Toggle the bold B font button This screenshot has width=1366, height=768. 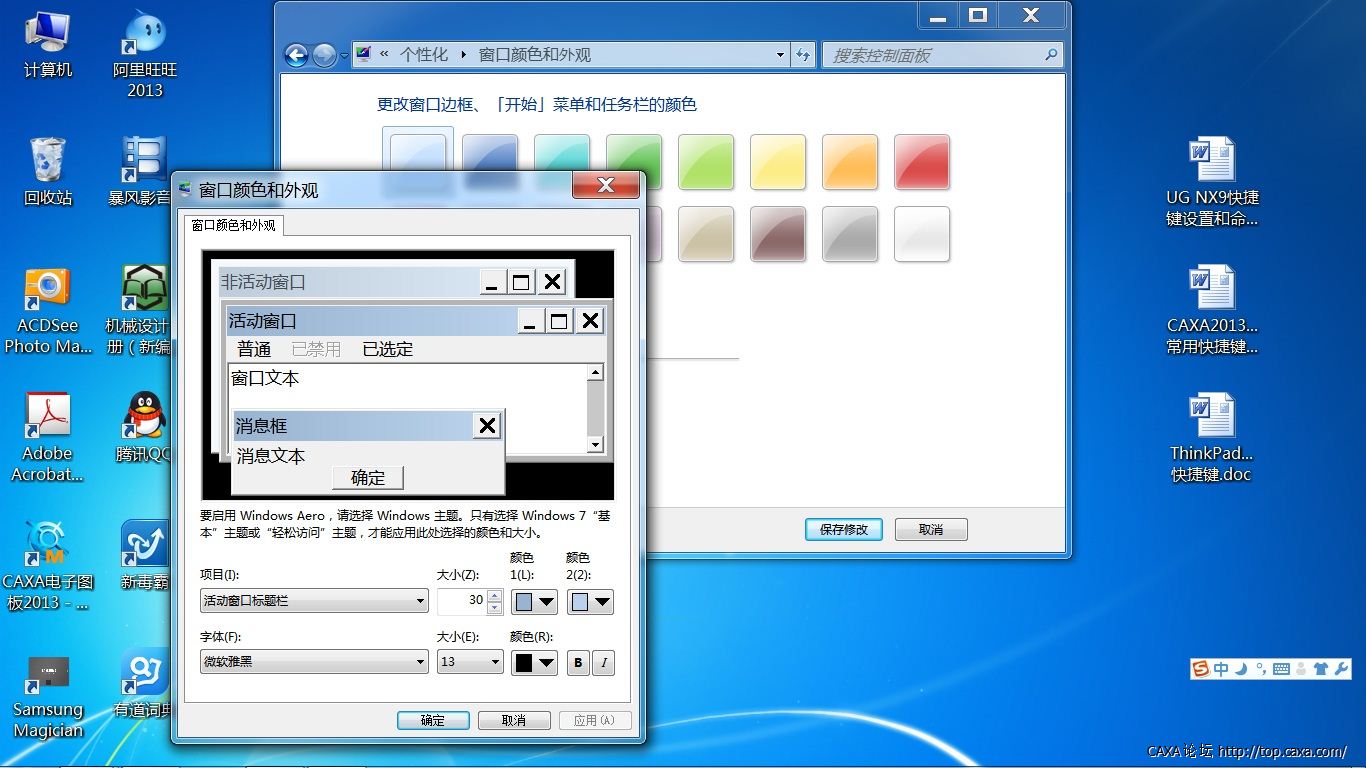pyautogui.click(x=578, y=663)
